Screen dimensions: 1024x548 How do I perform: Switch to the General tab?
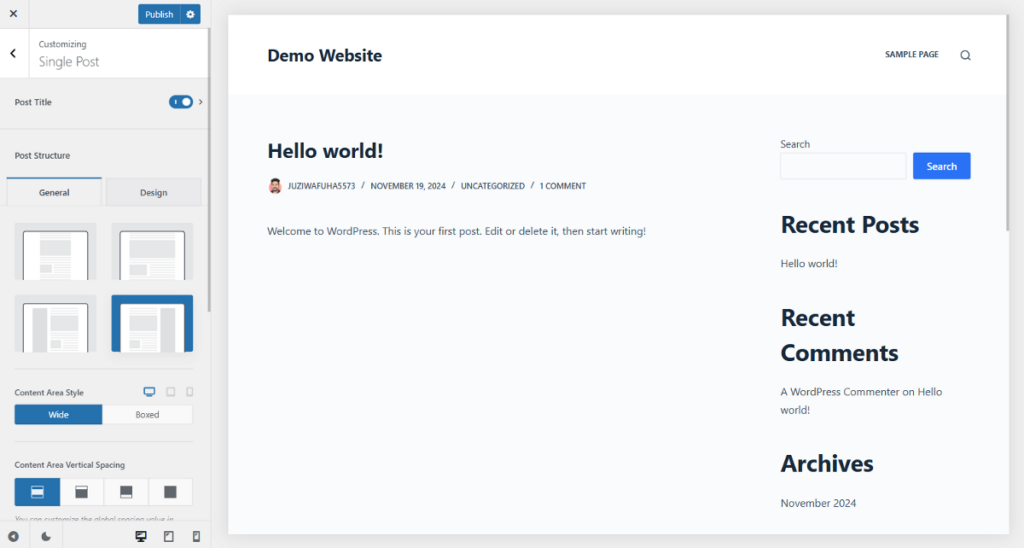[x=54, y=193]
